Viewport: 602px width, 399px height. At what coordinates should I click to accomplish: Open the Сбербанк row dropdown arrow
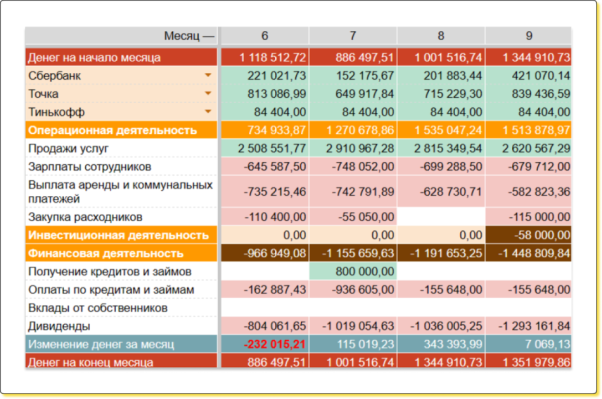[208, 75]
